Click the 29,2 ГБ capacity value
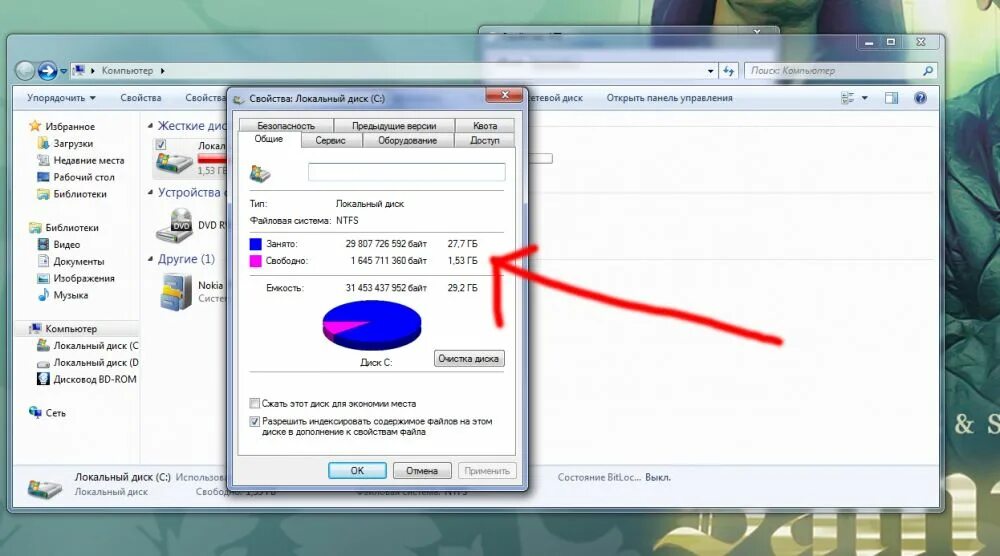Screen dimensions: 1000x556 click(x=462, y=288)
